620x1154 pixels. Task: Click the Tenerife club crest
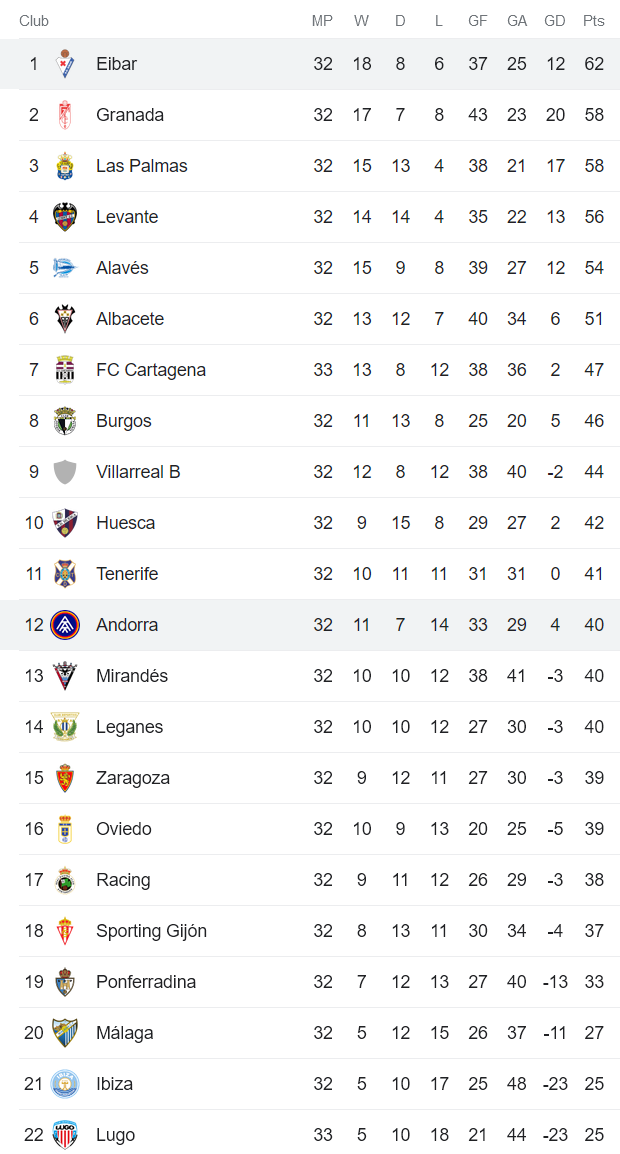[65, 574]
